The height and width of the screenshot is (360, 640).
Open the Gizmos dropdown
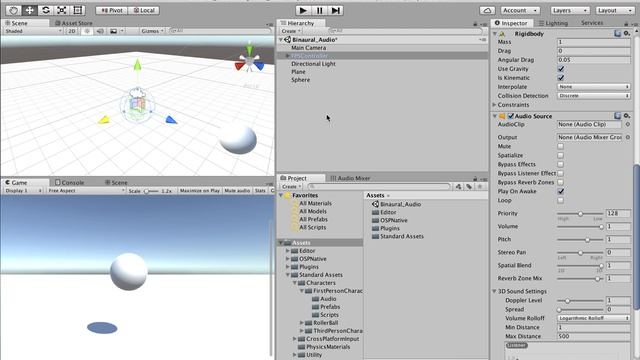click(152, 31)
